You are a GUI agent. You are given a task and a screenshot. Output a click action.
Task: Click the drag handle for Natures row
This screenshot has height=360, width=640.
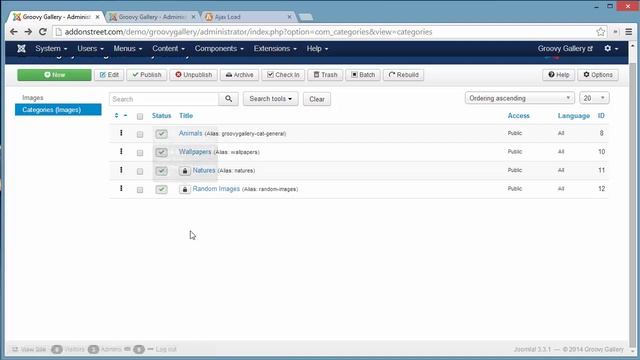(121, 170)
